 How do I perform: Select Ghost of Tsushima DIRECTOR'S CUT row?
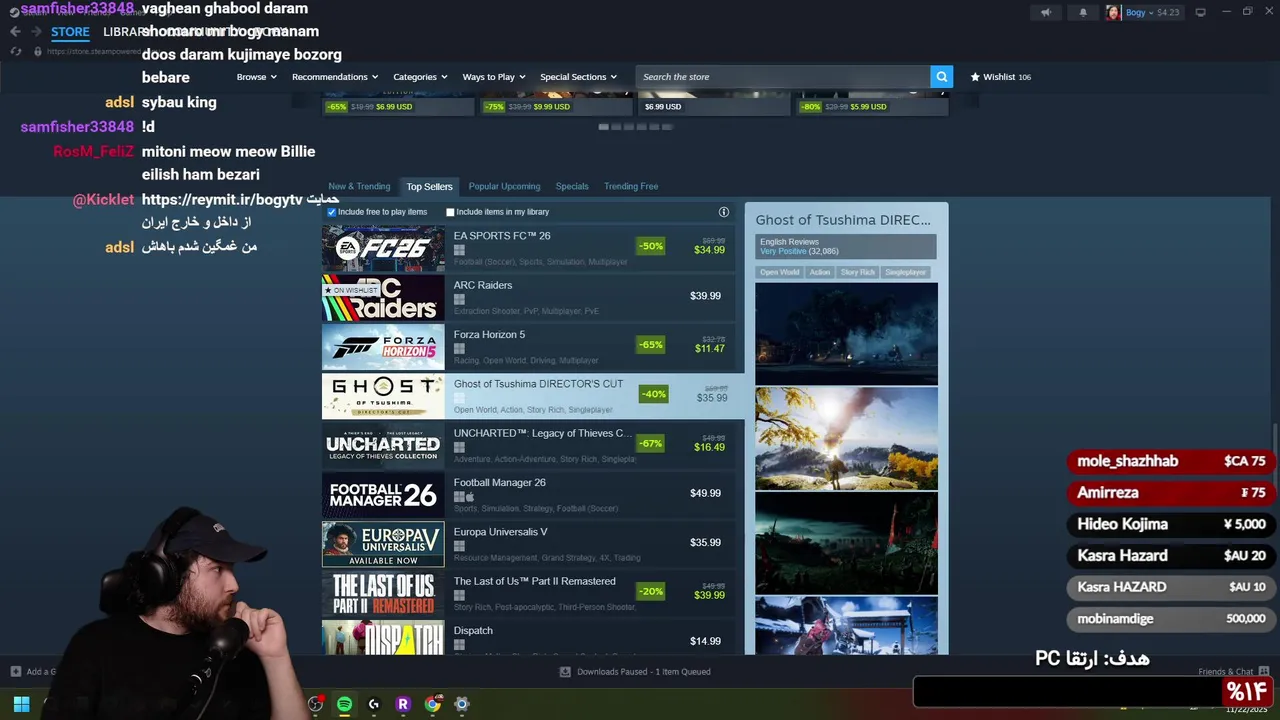[x=533, y=396]
